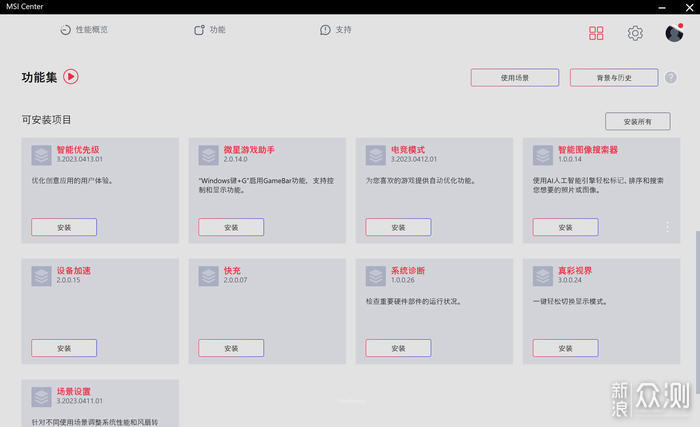The height and width of the screenshot is (427, 700).
Task: Click the 系统诊断 title
Action: tap(408, 271)
